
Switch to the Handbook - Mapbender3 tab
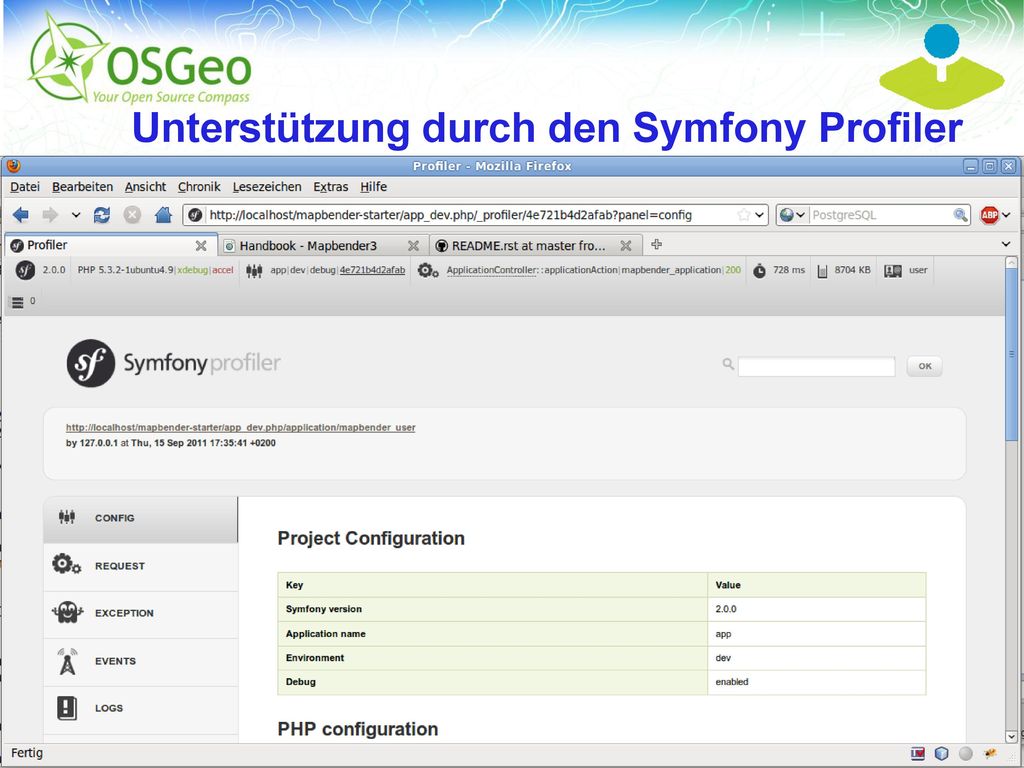click(323, 246)
